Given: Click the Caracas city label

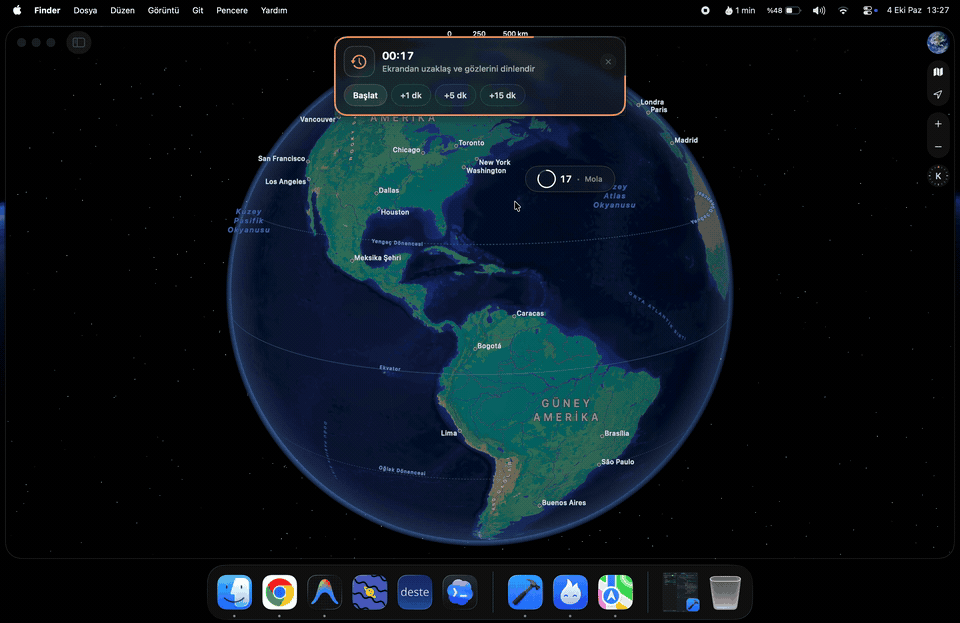Looking at the screenshot, I should (530, 313).
